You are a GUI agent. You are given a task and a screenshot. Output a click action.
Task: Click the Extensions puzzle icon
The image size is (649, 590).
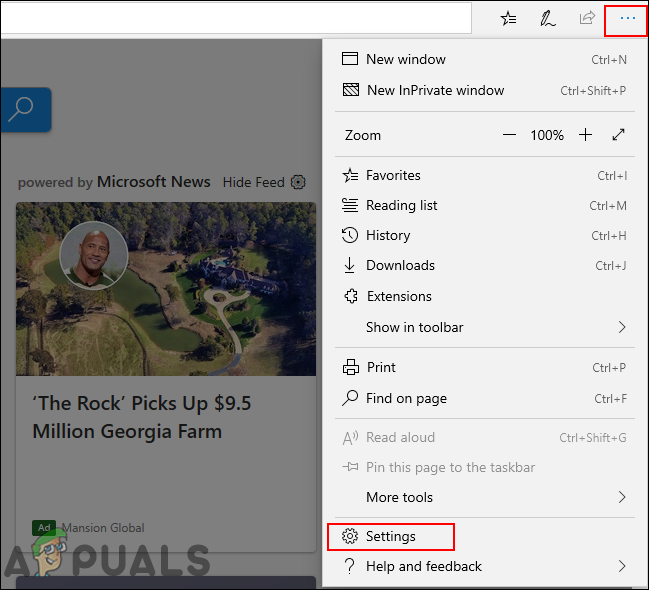coord(351,296)
